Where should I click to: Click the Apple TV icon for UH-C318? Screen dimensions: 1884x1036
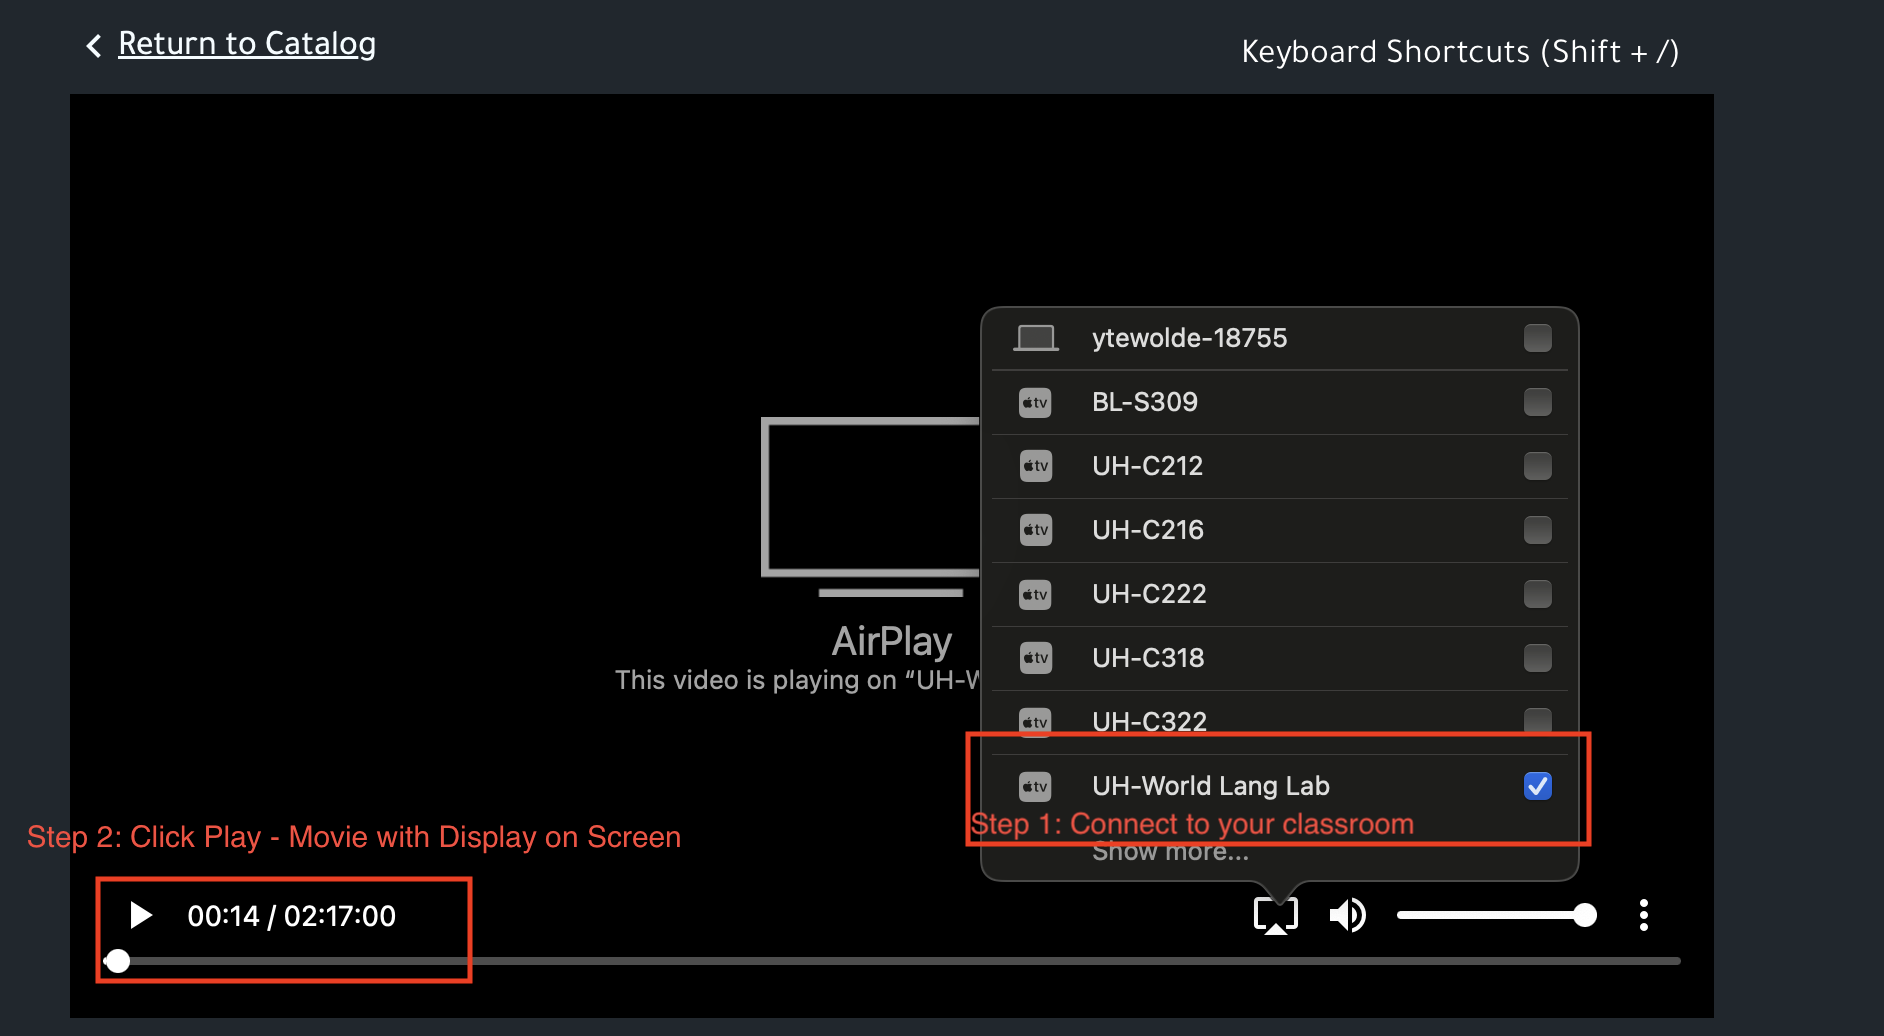pyautogui.click(x=1035, y=658)
